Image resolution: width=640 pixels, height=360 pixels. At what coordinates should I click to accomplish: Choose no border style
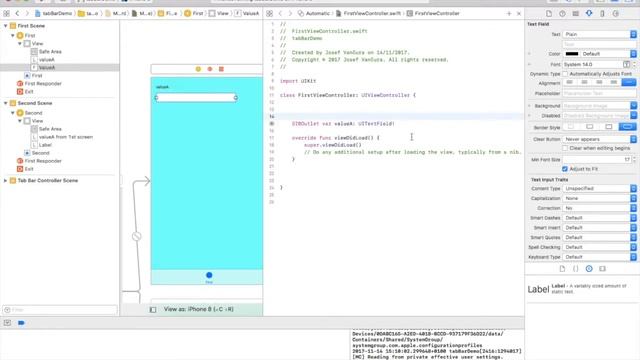tap(571, 127)
